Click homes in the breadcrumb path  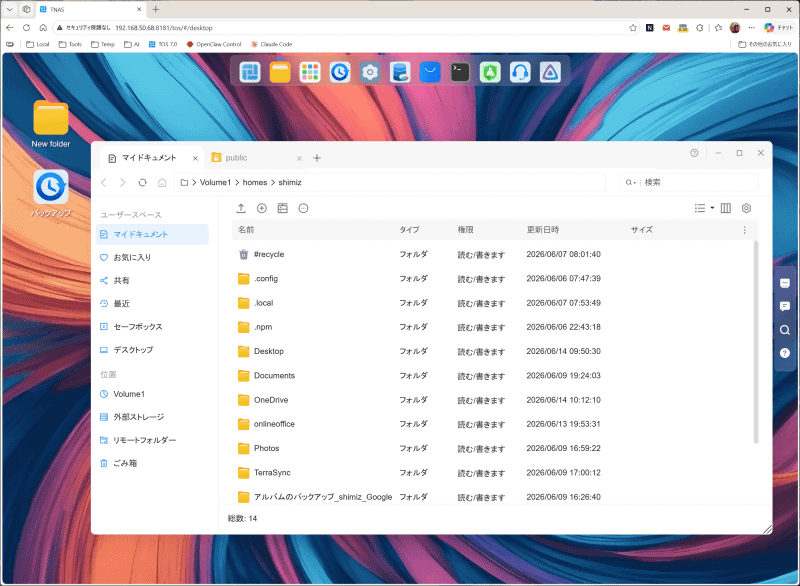coord(255,183)
